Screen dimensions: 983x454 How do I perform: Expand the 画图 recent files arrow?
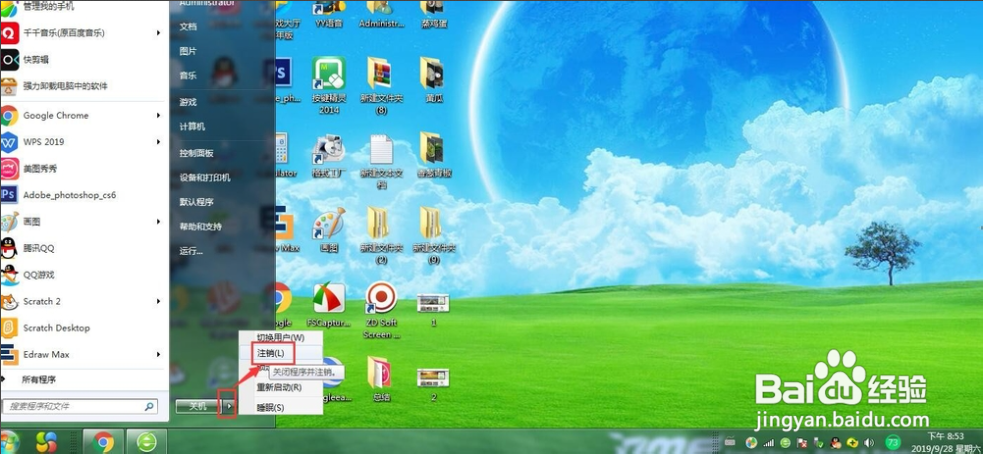click(x=159, y=222)
